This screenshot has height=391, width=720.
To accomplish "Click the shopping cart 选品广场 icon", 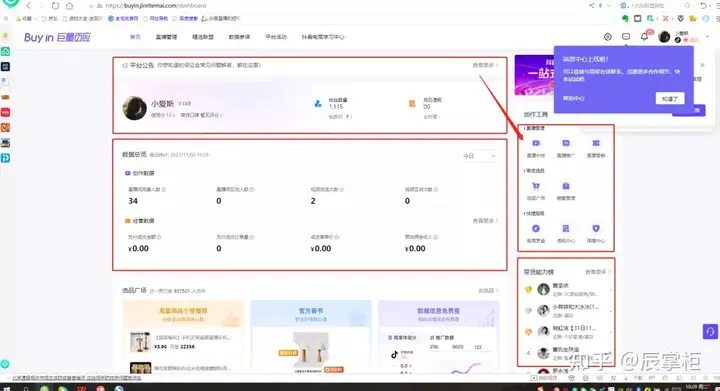I will tap(535, 186).
